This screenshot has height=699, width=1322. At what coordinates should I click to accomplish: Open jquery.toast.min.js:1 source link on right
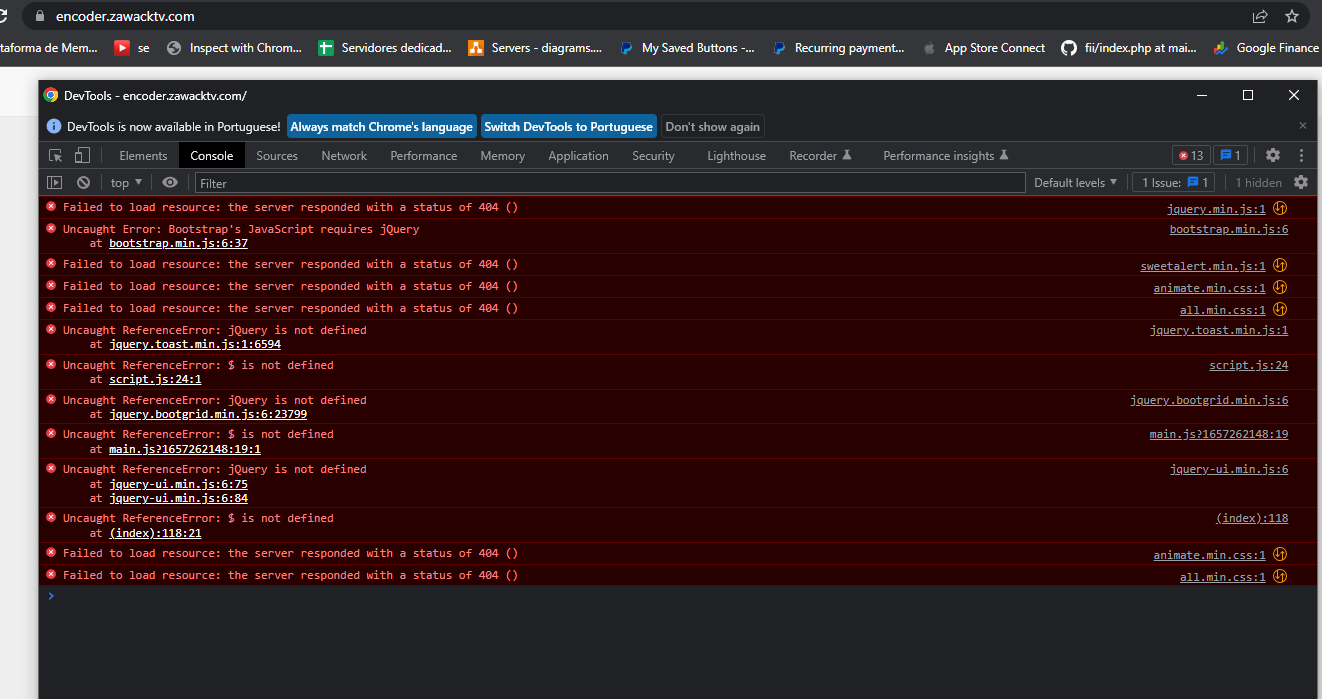coord(1219,330)
